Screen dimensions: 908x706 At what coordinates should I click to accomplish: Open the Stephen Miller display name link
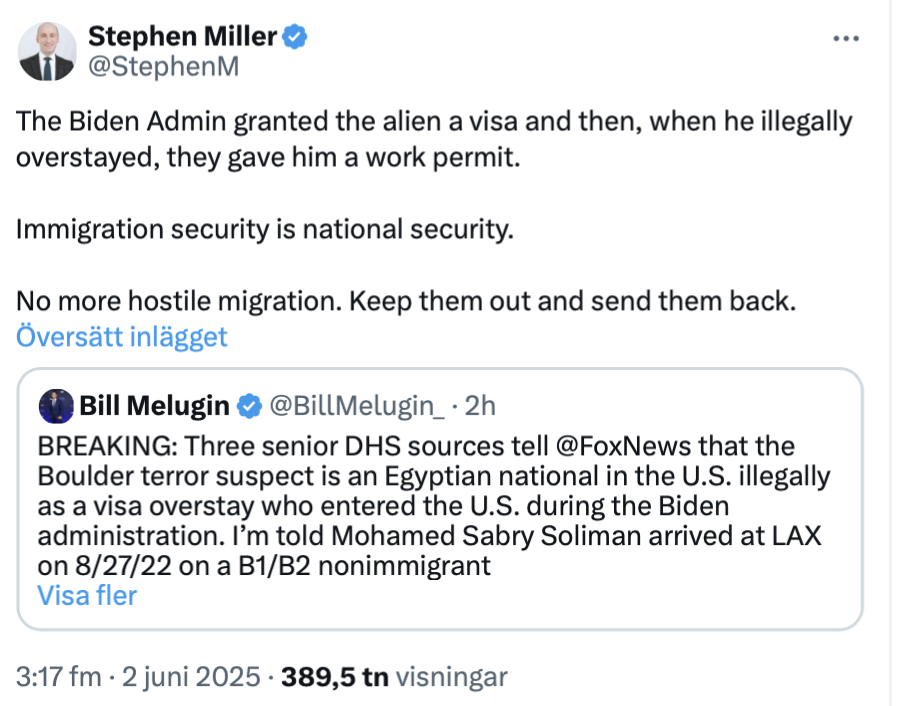182,37
